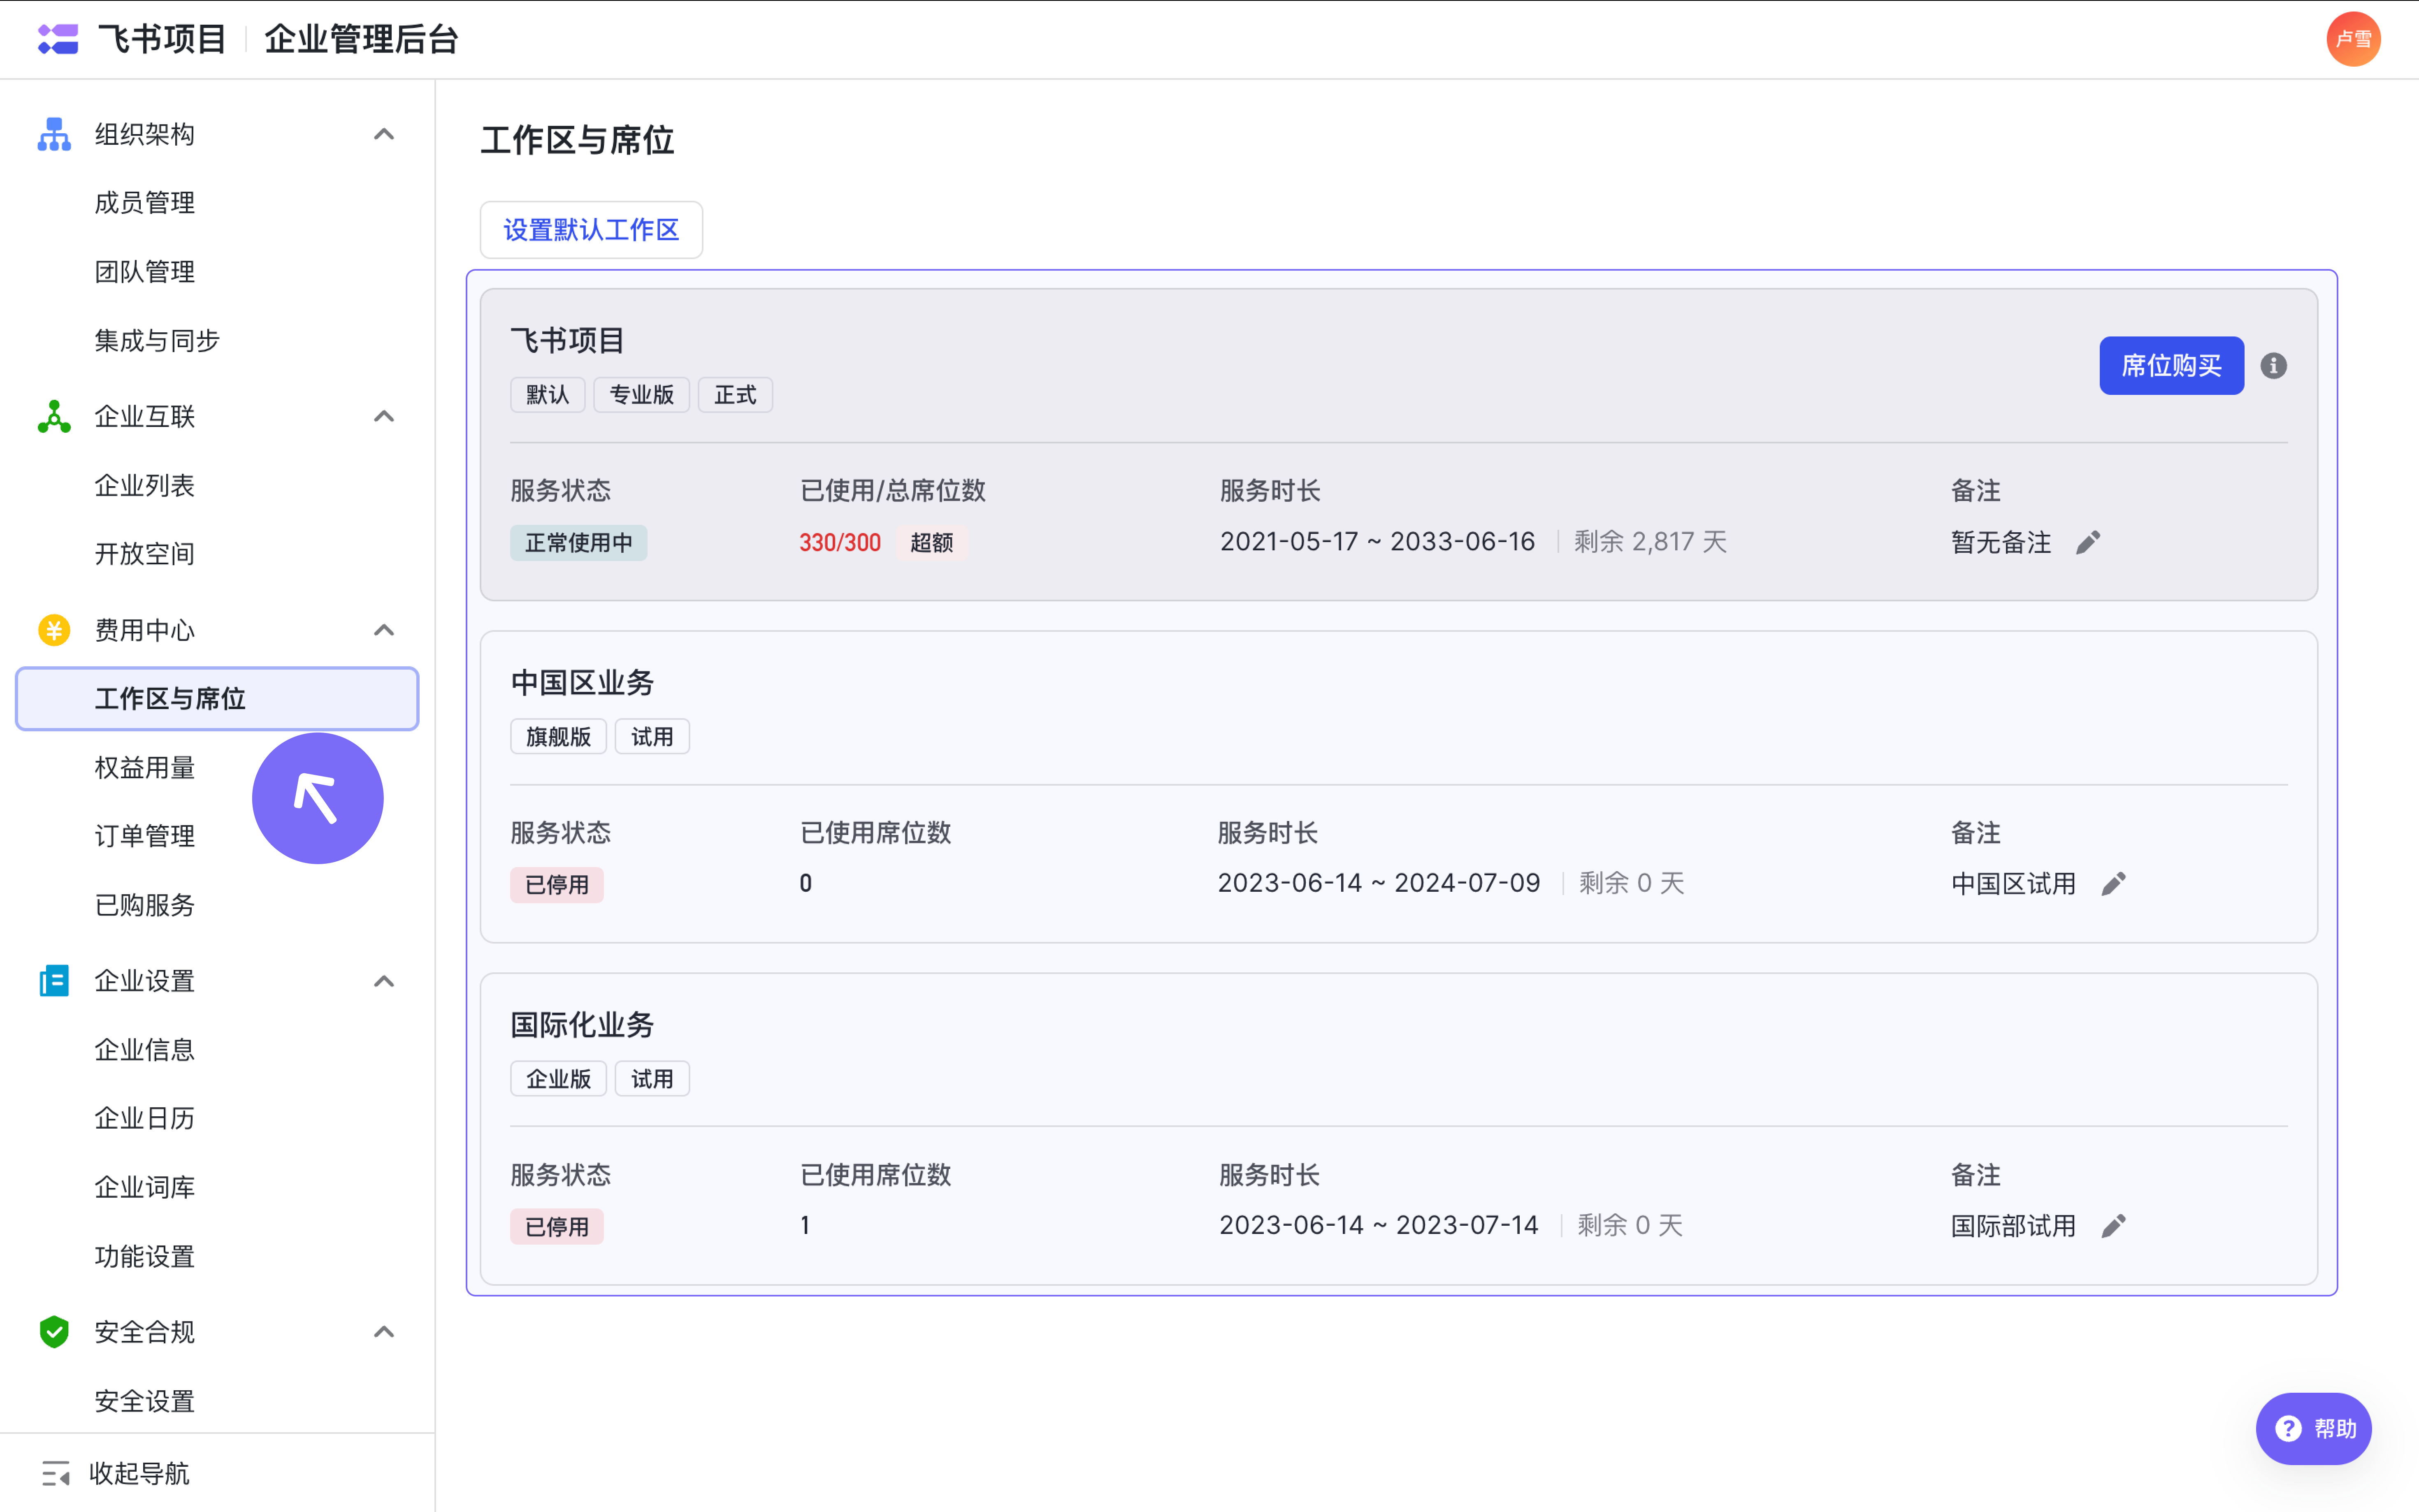Click the 席位购买 button
Image resolution: width=2419 pixels, height=1512 pixels.
pos(2171,366)
